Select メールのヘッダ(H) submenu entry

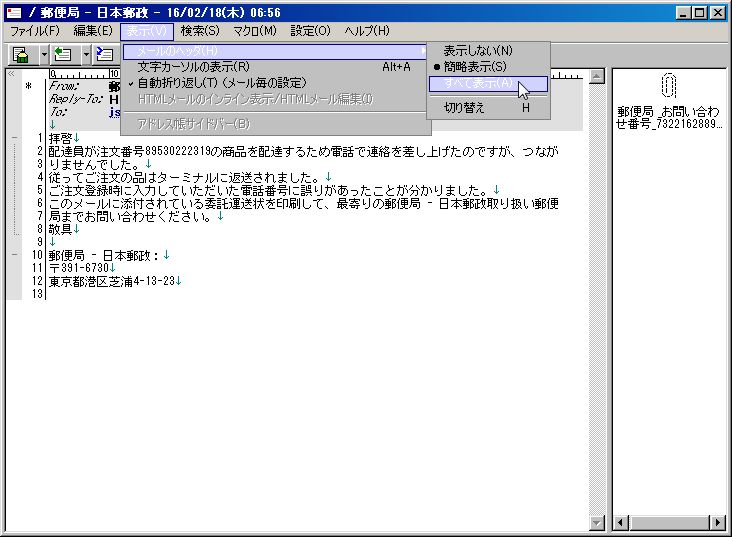275,51
